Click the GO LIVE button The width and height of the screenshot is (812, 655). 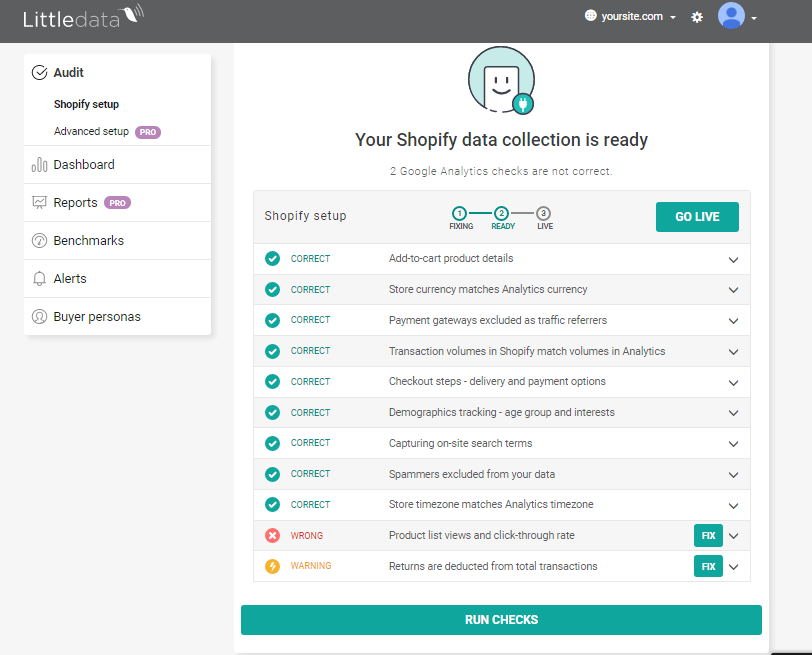click(x=697, y=217)
